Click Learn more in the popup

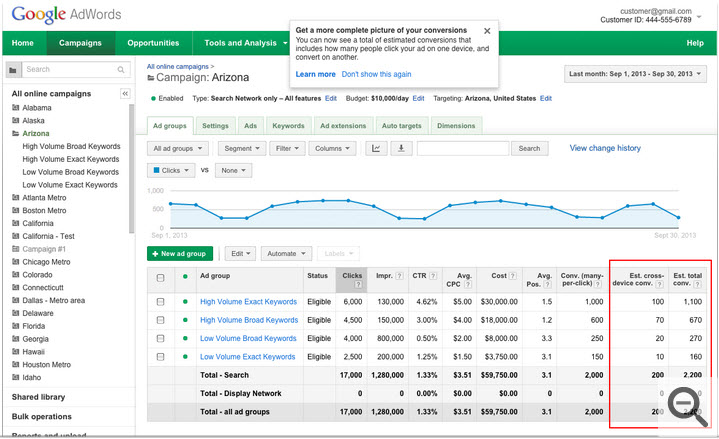coord(315,74)
